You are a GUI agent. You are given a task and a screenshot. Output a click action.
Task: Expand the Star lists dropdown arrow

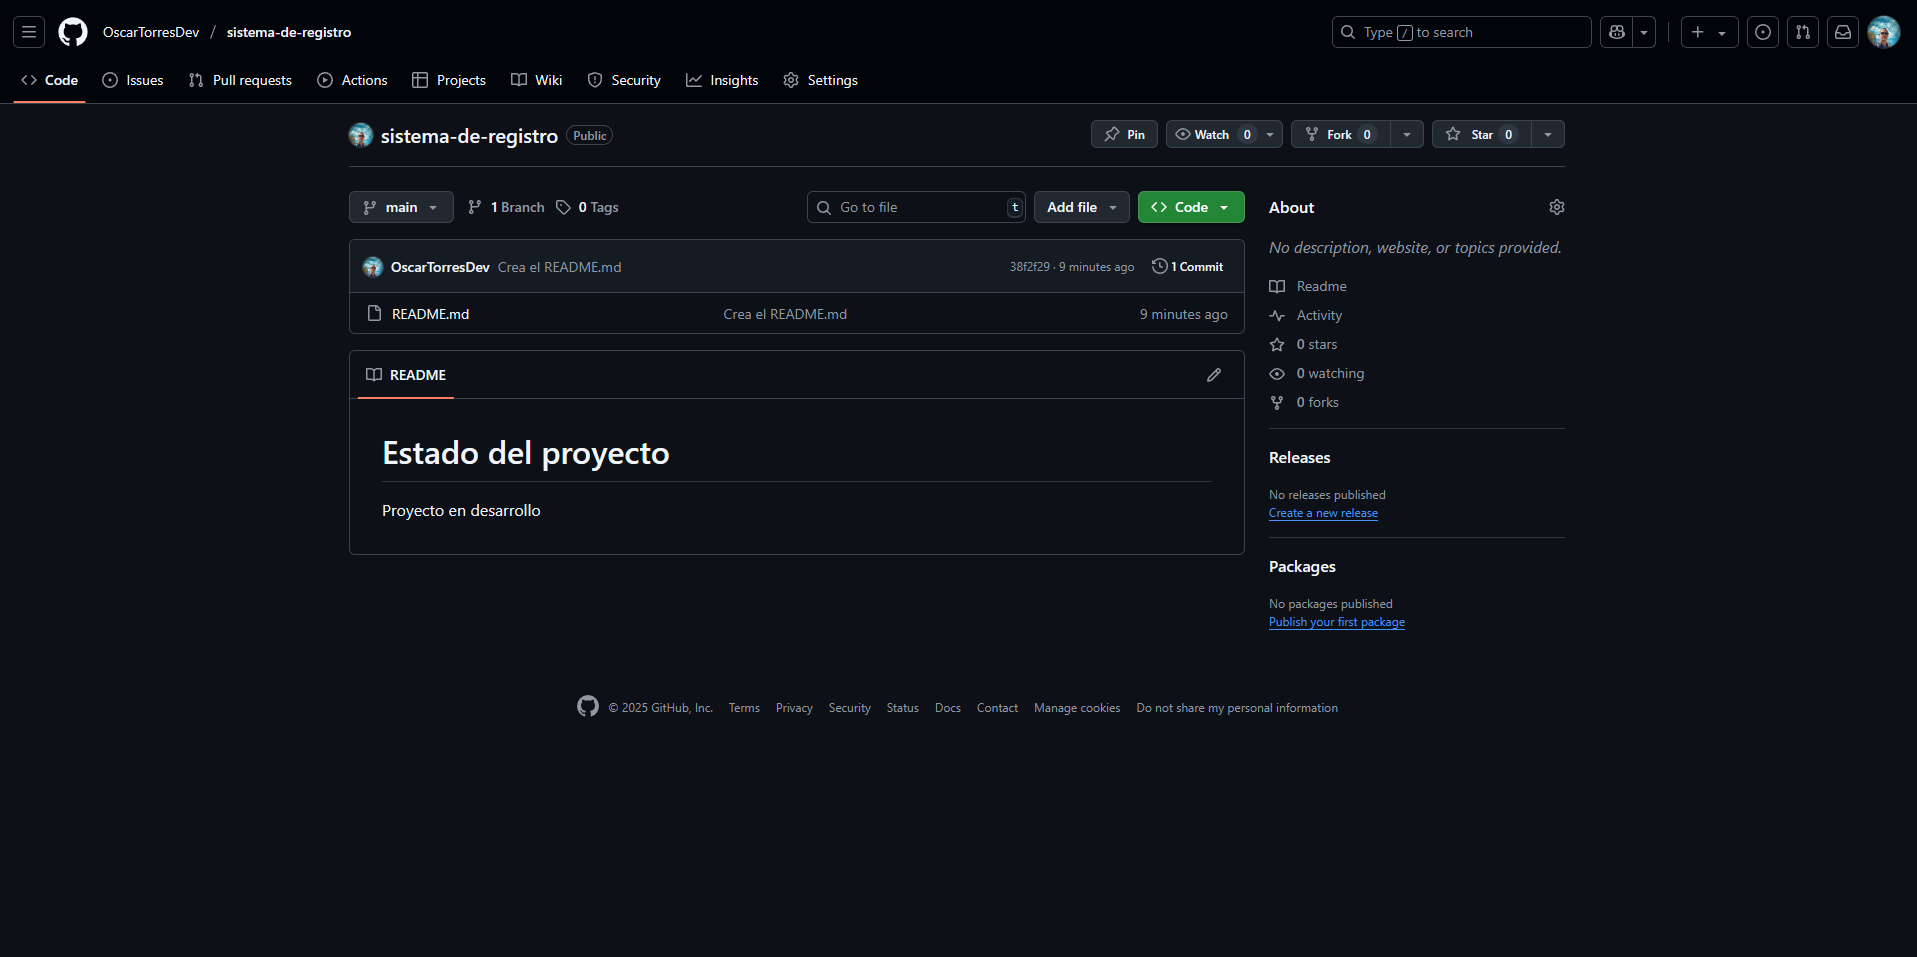click(x=1548, y=134)
